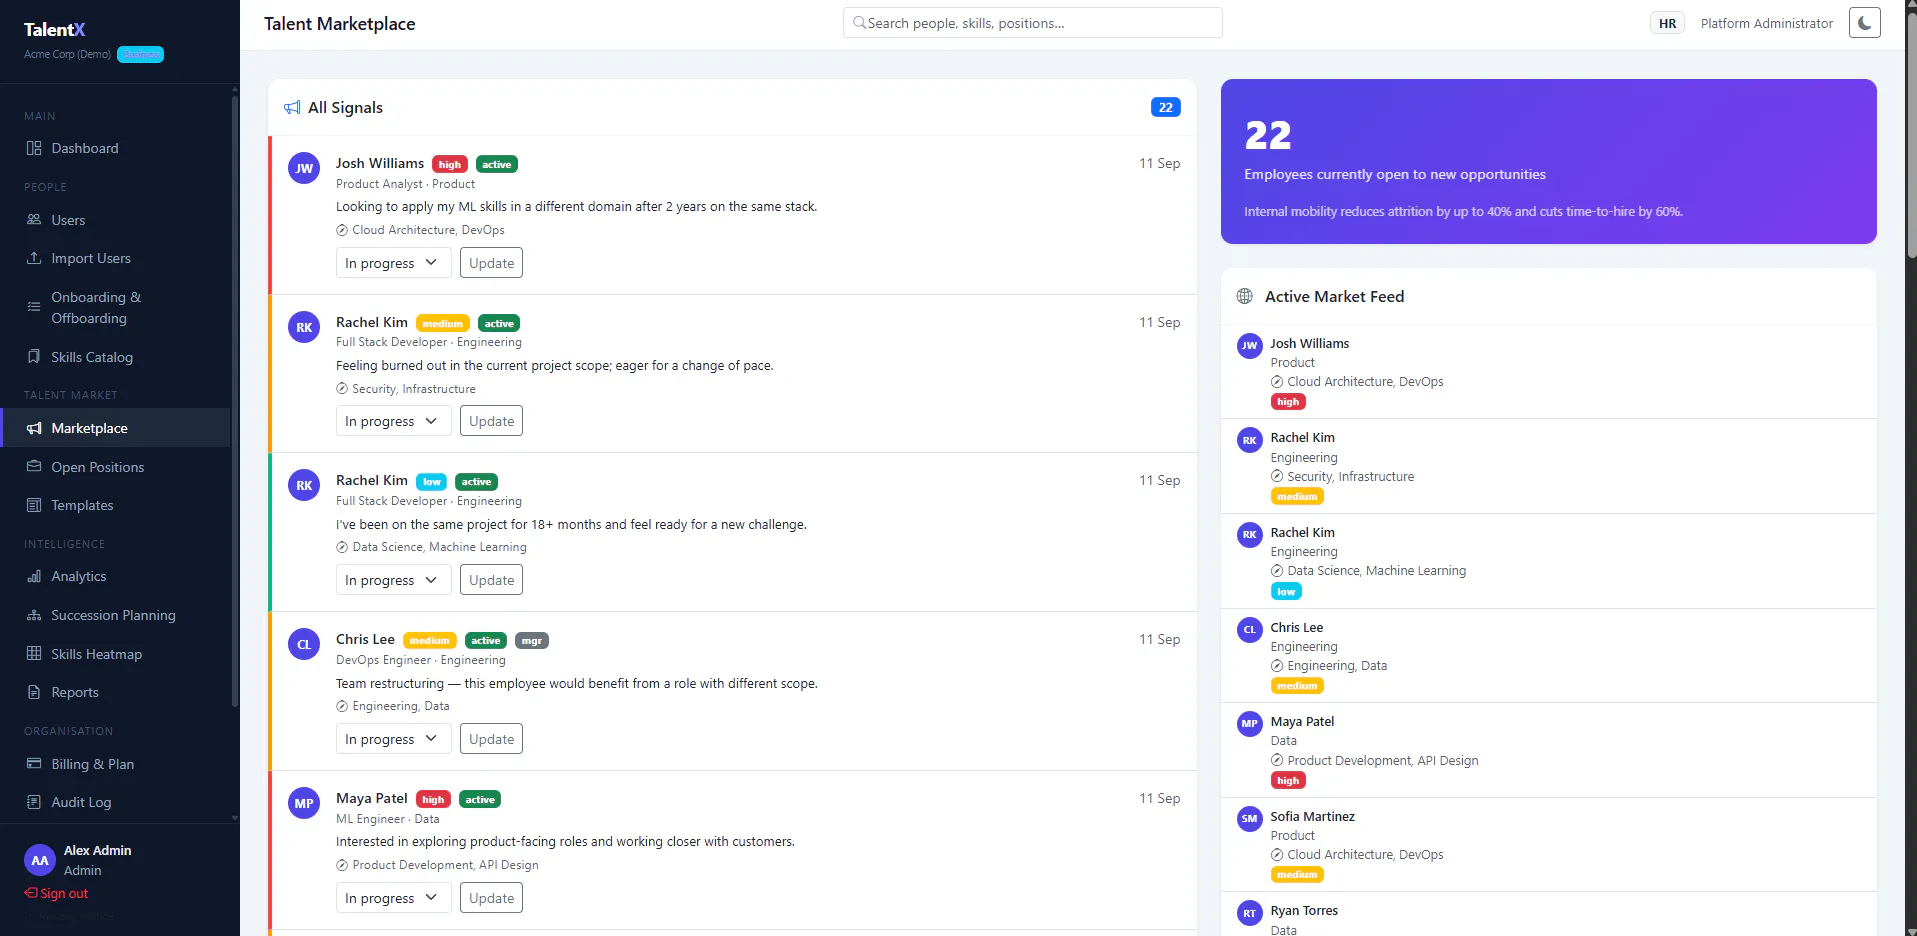Click the Succession Planning hierarchy icon
The width and height of the screenshot is (1917, 936).
pos(34,615)
